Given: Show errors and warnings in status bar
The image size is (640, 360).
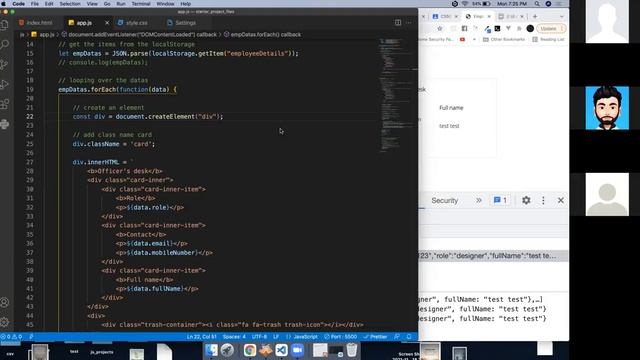Looking at the screenshot, I should [11, 337].
